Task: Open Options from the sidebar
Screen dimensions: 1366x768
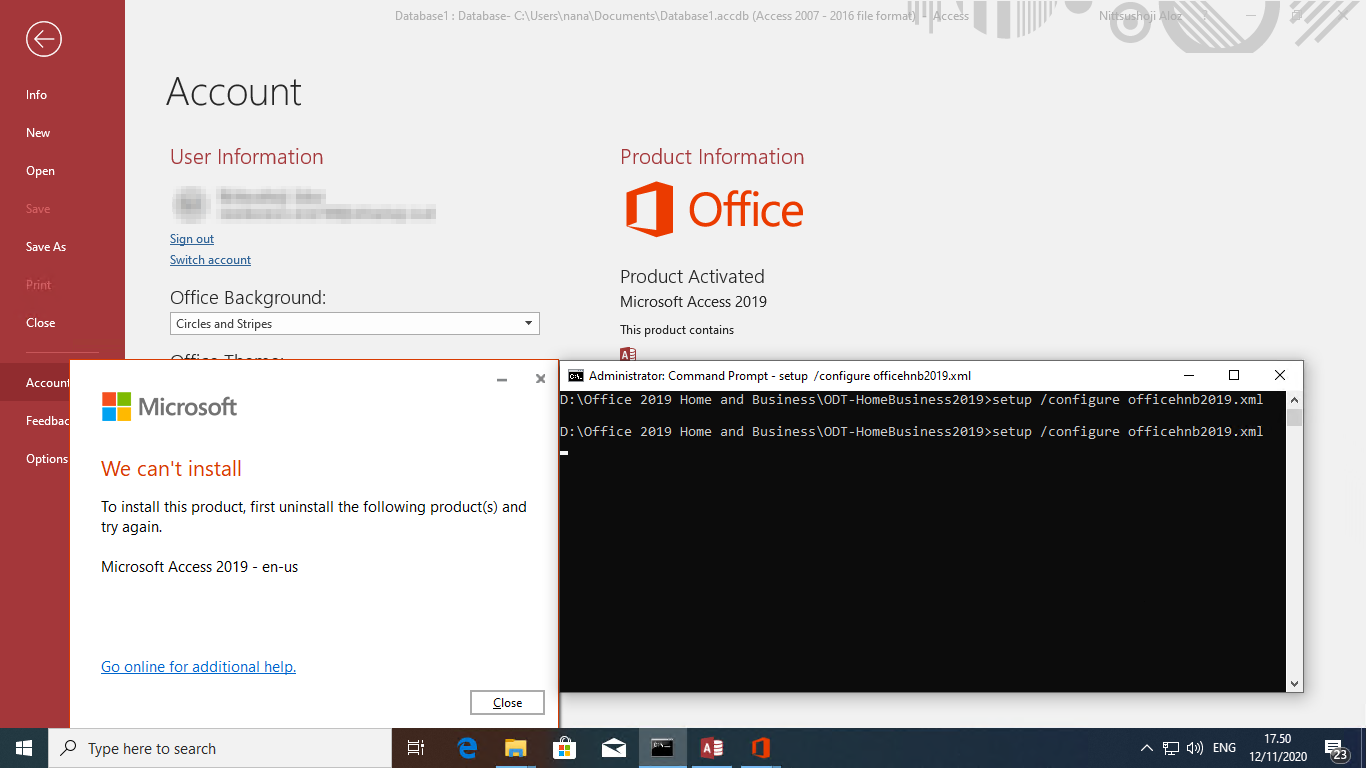Action: [47, 458]
